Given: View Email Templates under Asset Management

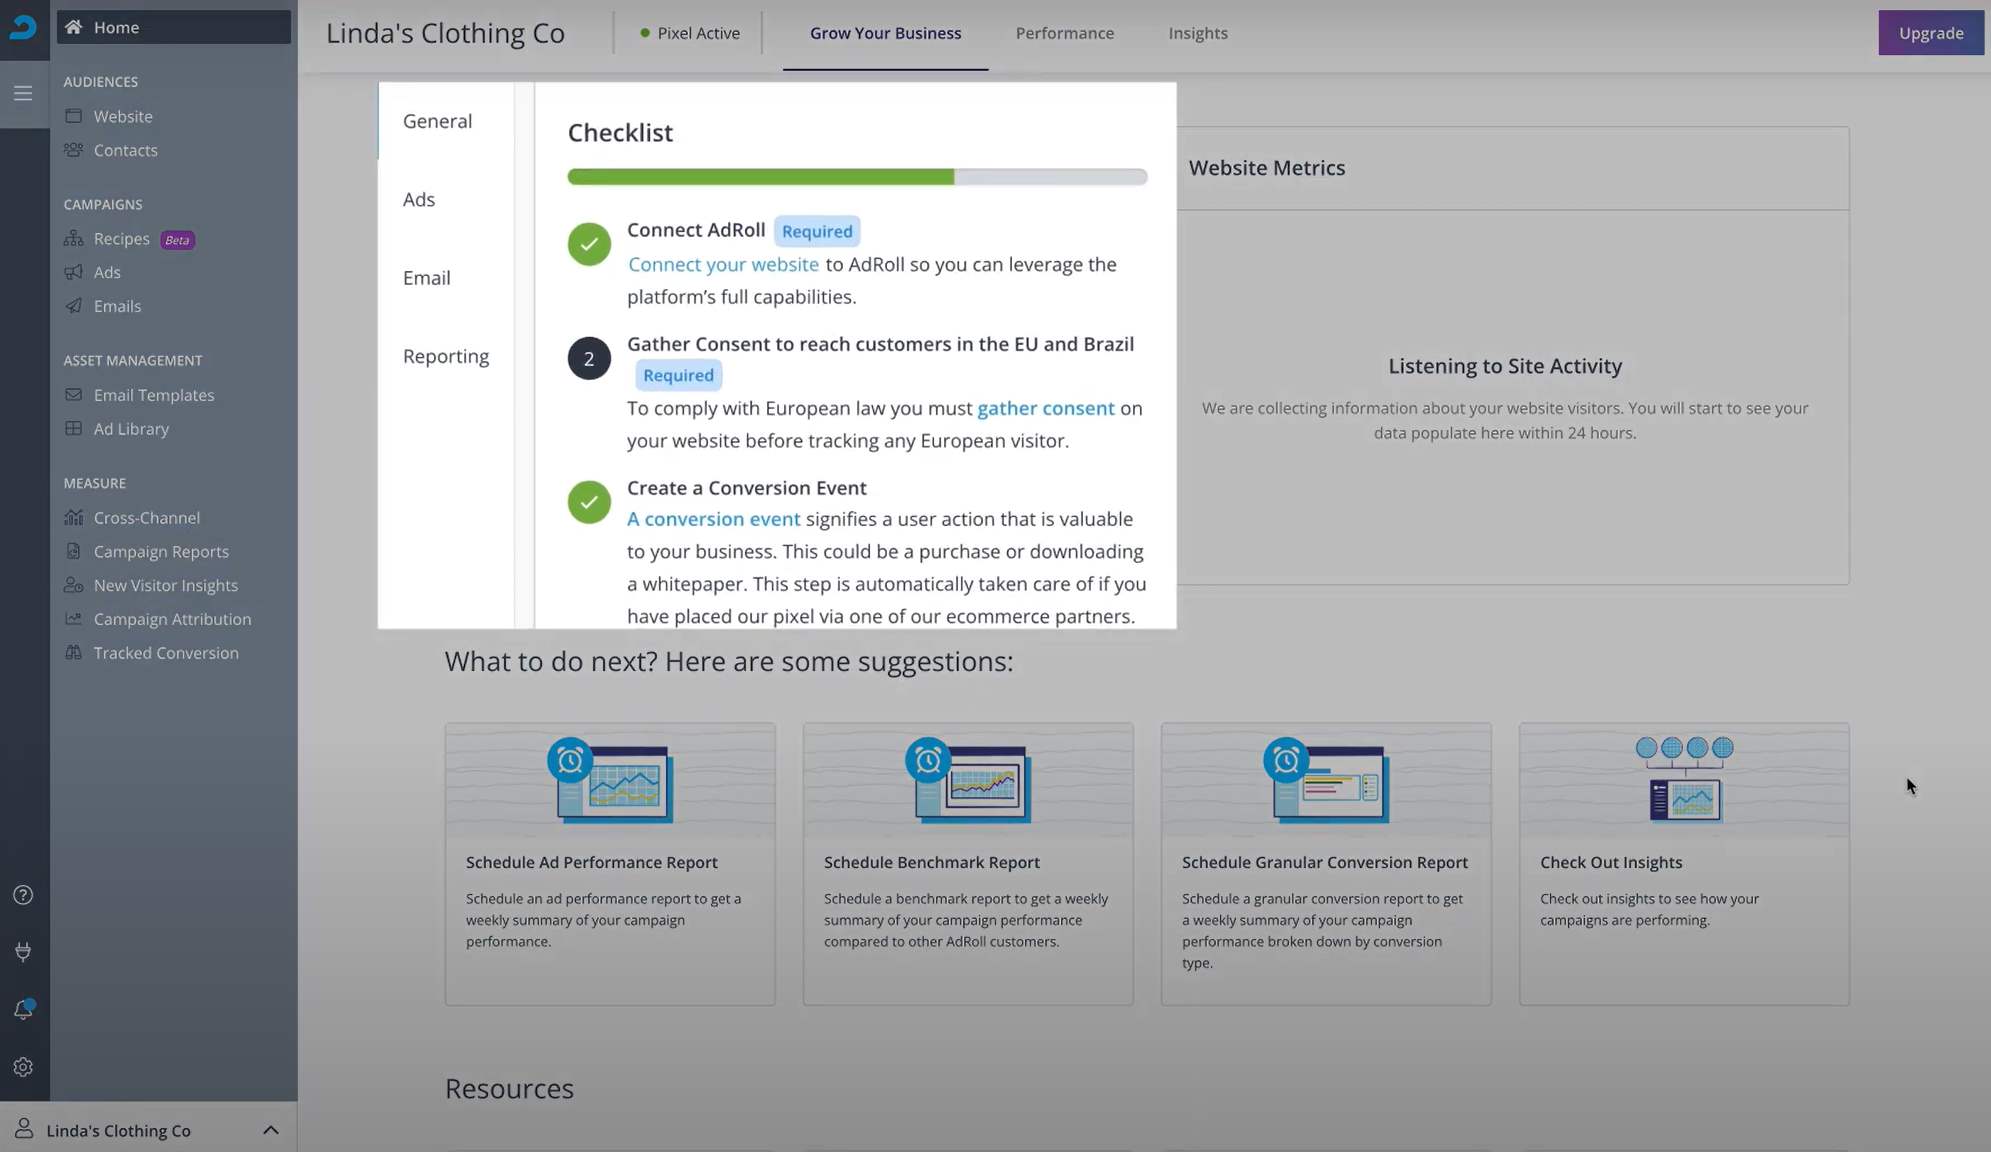Looking at the screenshot, I should (x=154, y=394).
